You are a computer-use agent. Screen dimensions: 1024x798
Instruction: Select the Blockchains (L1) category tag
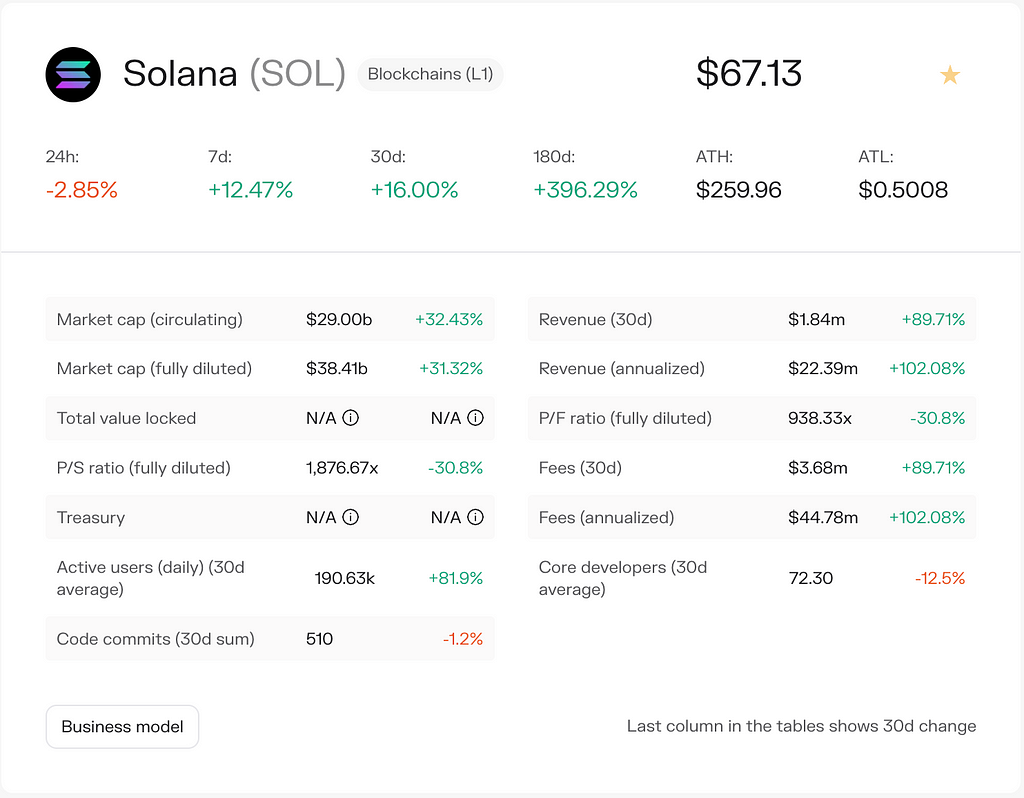pyautogui.click(x=430, y=74)
